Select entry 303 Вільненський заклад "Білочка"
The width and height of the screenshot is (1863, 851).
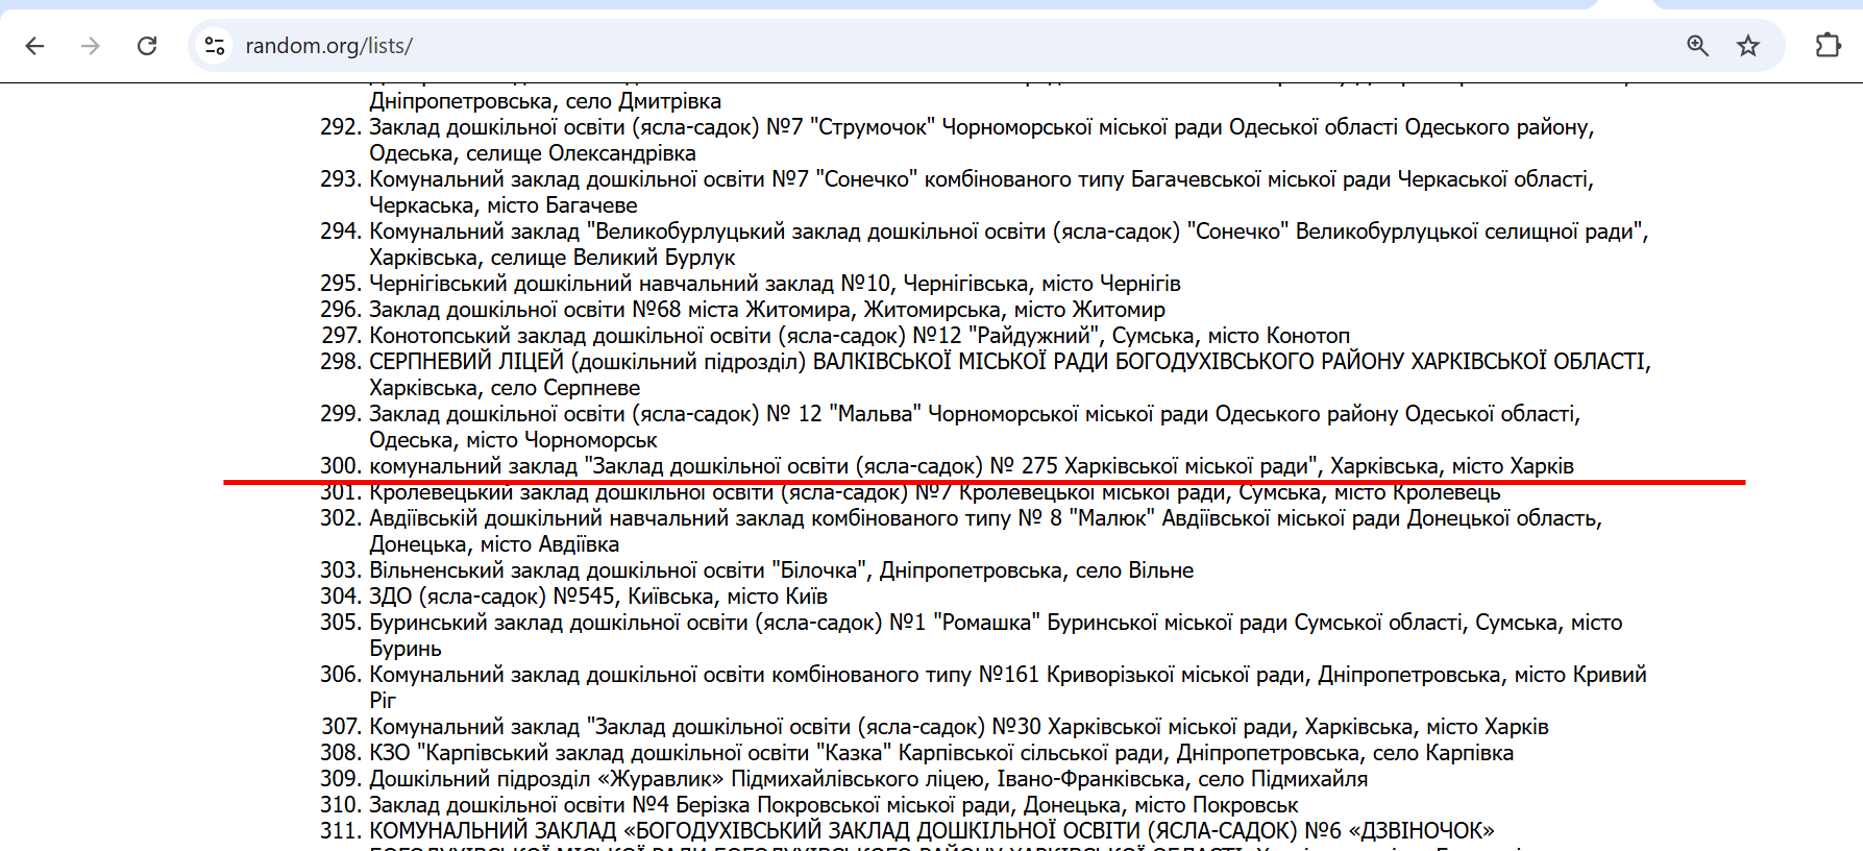click(x=780, y=571)
